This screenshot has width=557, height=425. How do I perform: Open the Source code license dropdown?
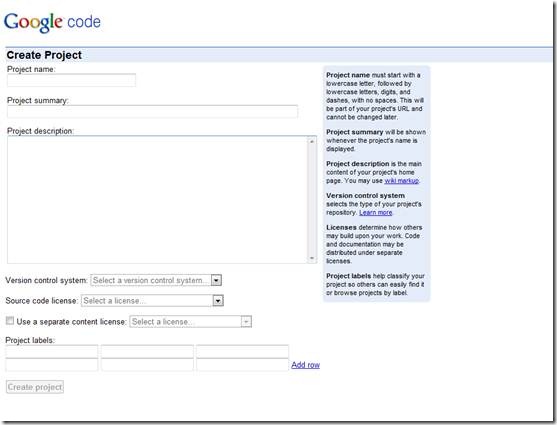point(152,301)
